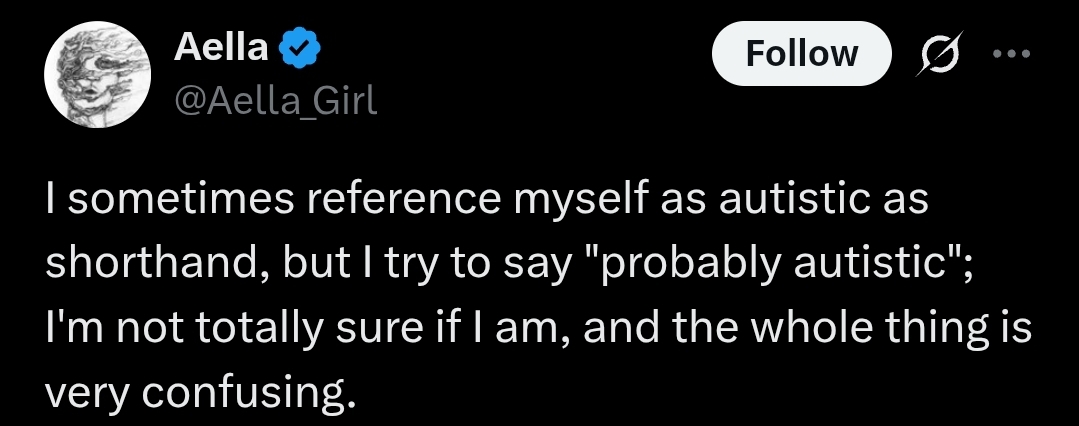Open the three-dot more options menu

1012,53
